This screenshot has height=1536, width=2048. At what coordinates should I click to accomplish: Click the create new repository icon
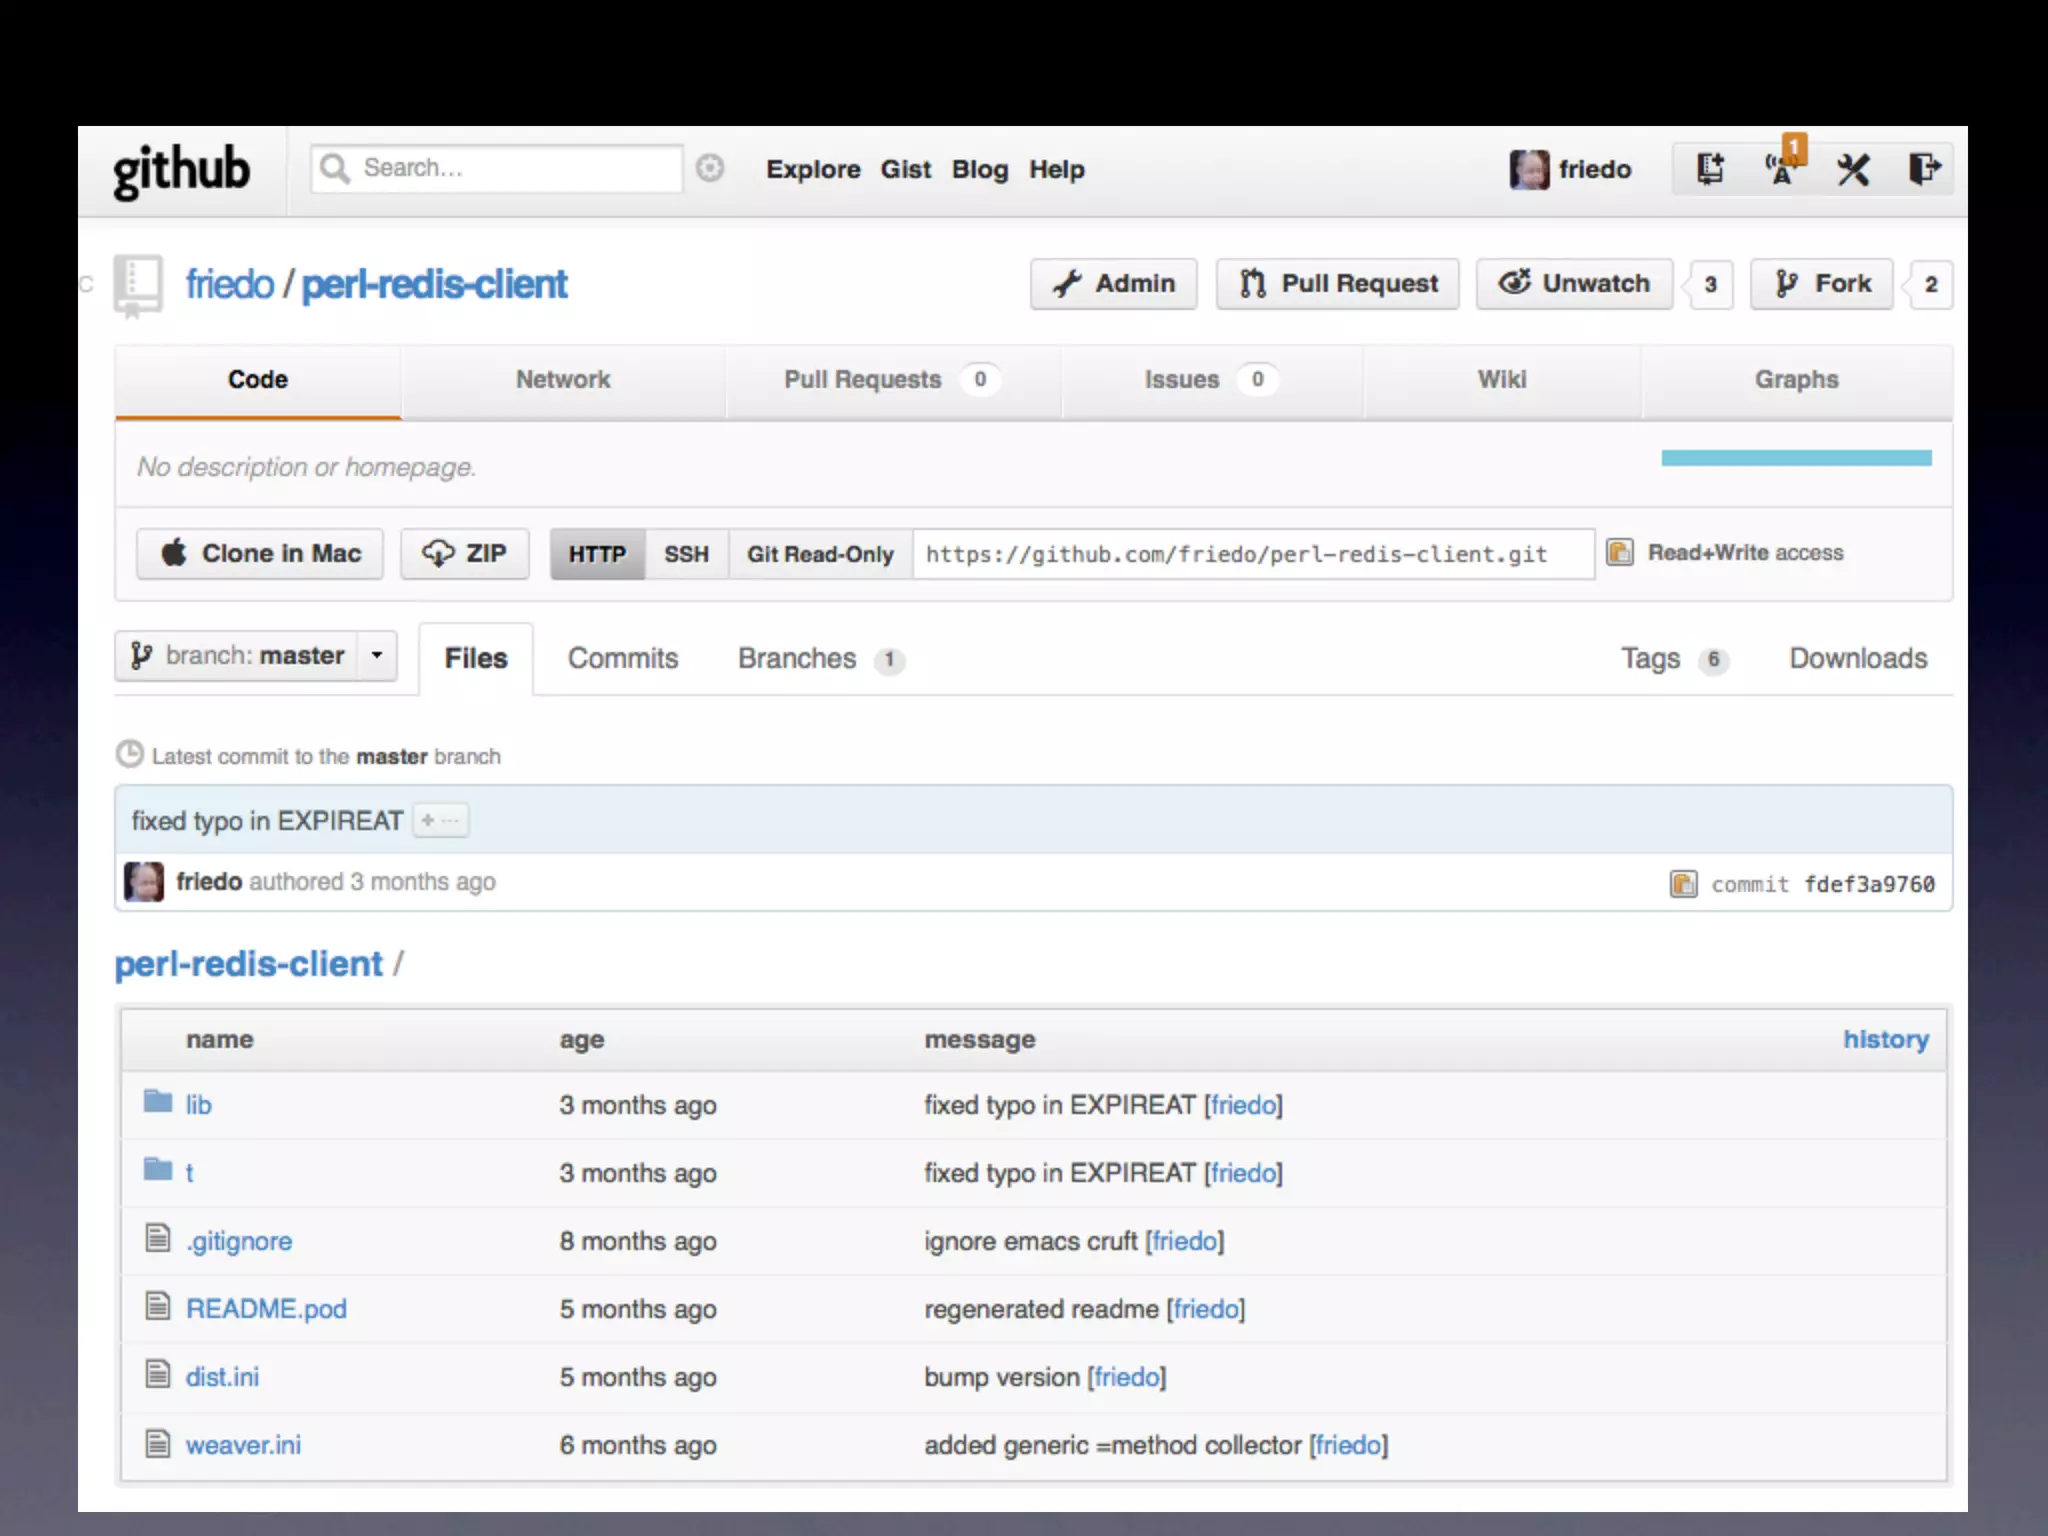click(1710, 169)
